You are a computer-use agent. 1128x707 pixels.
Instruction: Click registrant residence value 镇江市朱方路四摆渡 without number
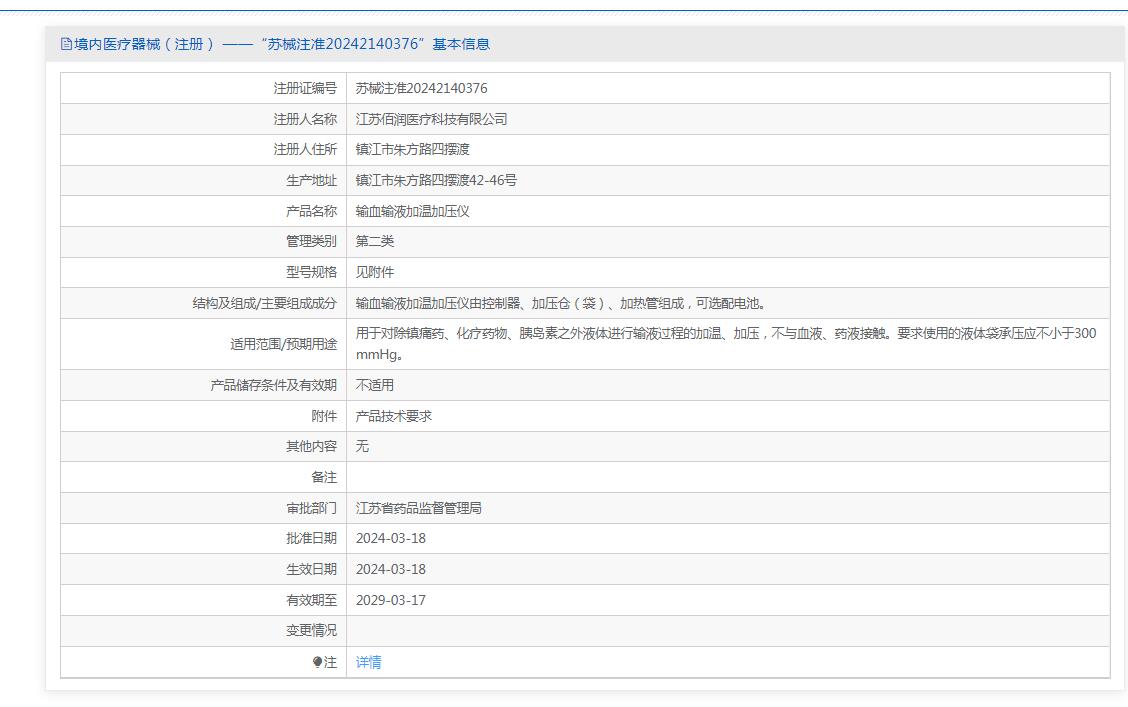[412, 150]
